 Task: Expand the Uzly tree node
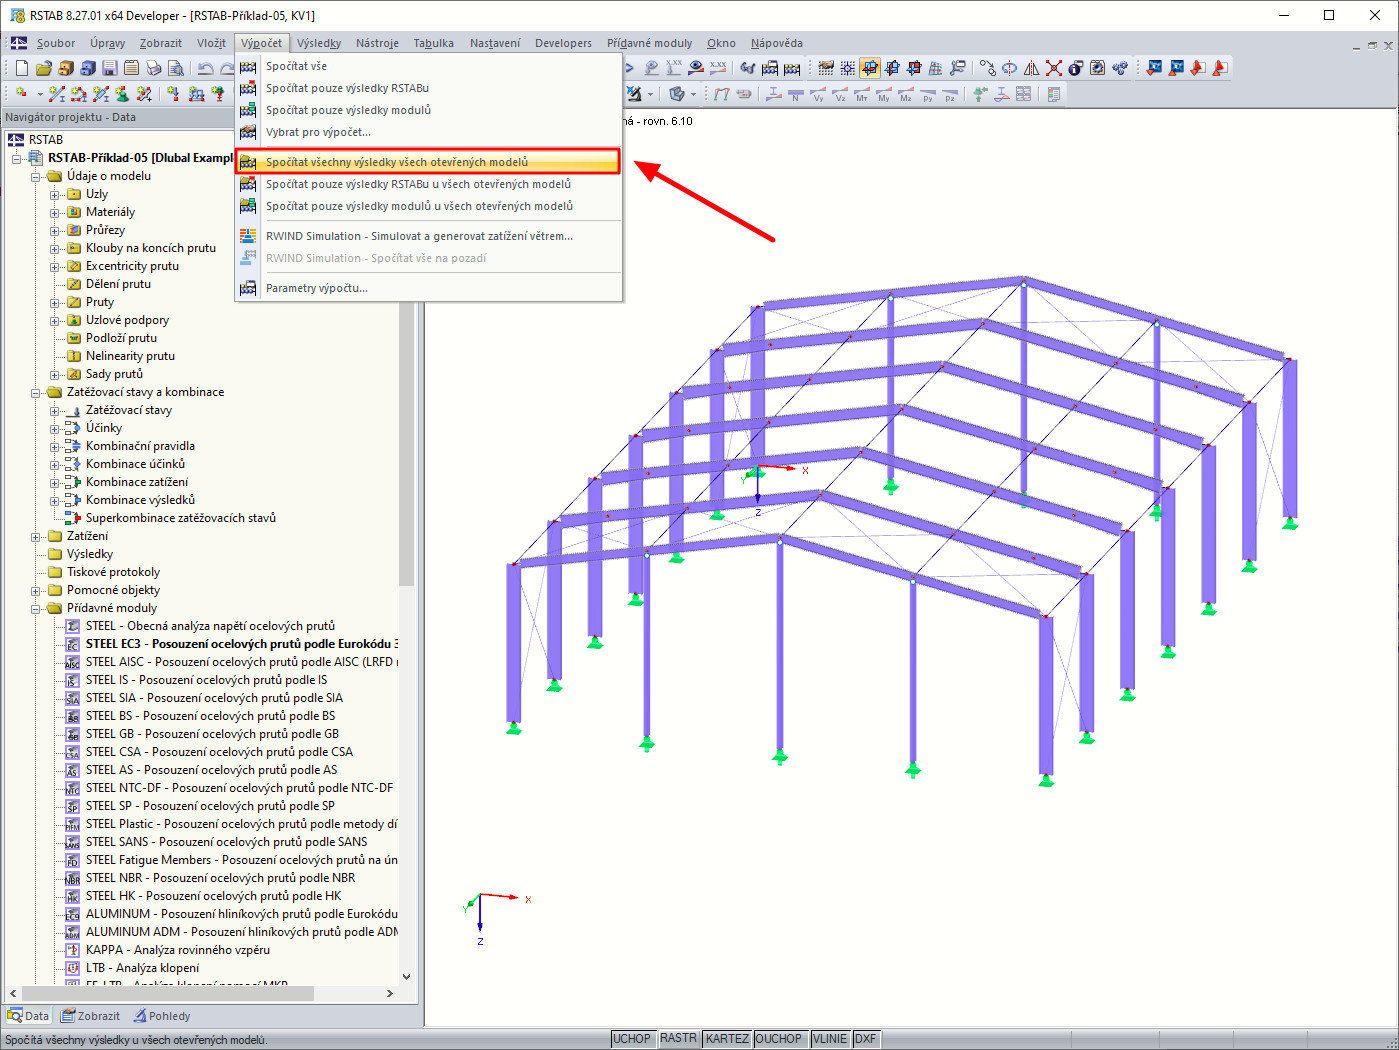tap(55, 194)
